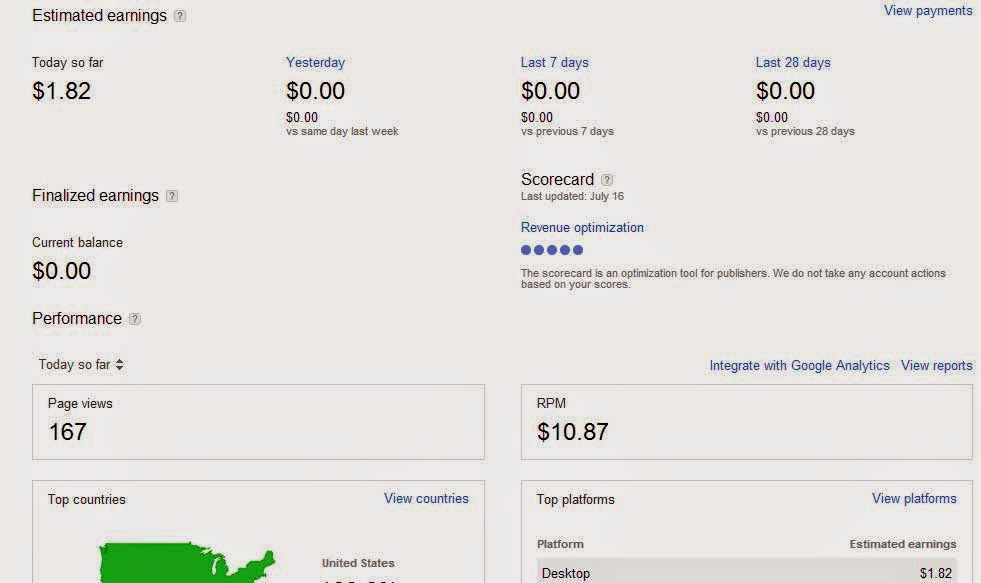Click the Revenue optimization score dots
Viewport: 981px width, 583px height.
pos(552,250)
